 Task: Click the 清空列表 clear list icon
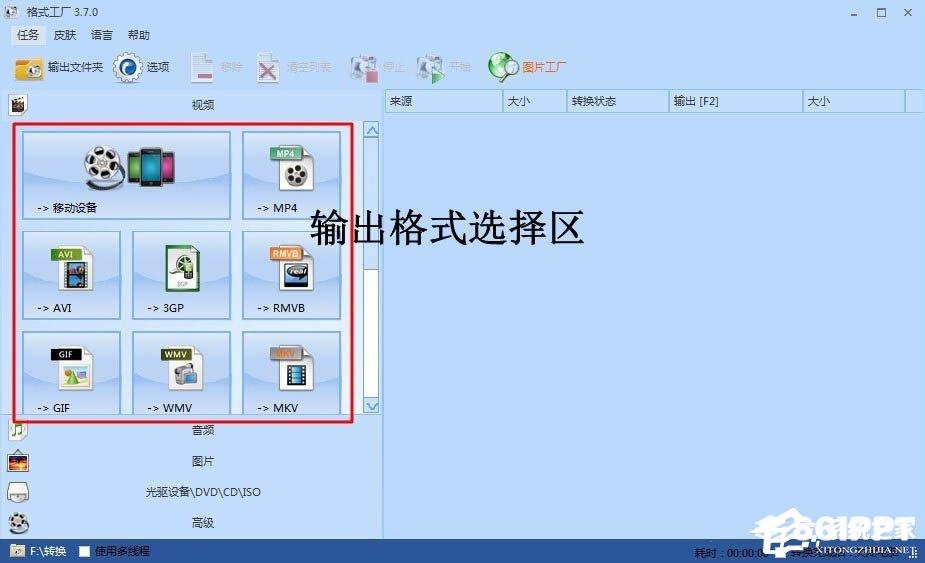(x=267, y=68)
